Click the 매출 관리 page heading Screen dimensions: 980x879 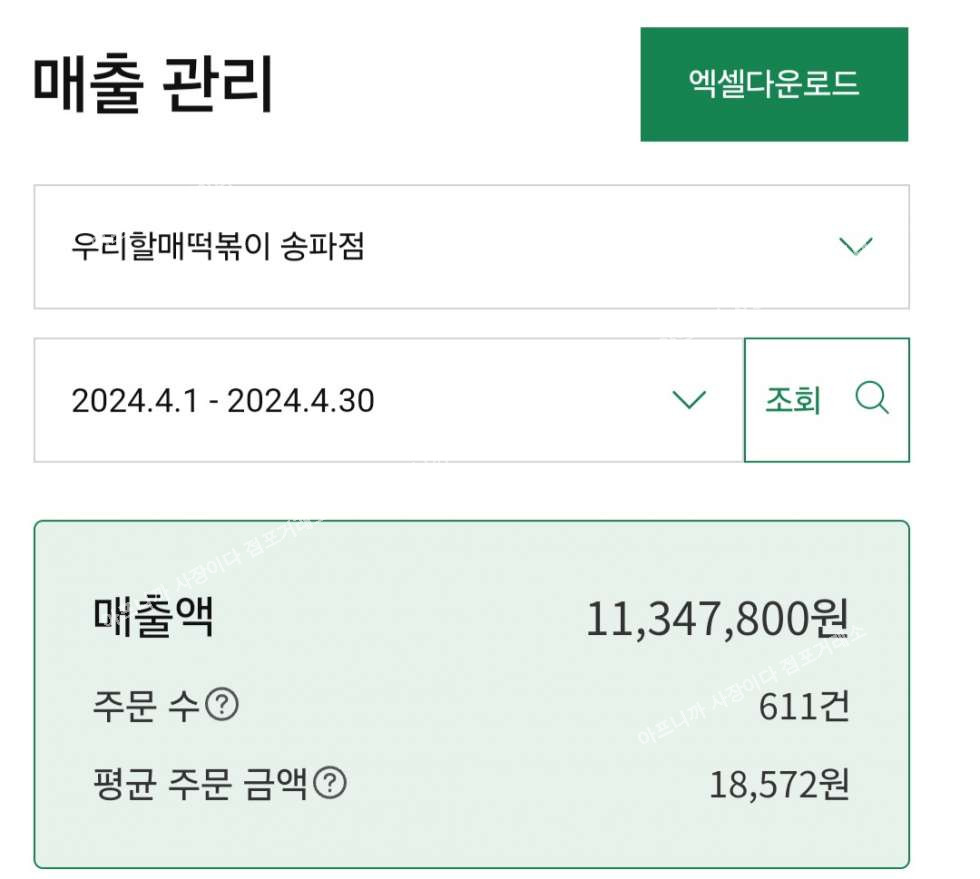point(153,86)
